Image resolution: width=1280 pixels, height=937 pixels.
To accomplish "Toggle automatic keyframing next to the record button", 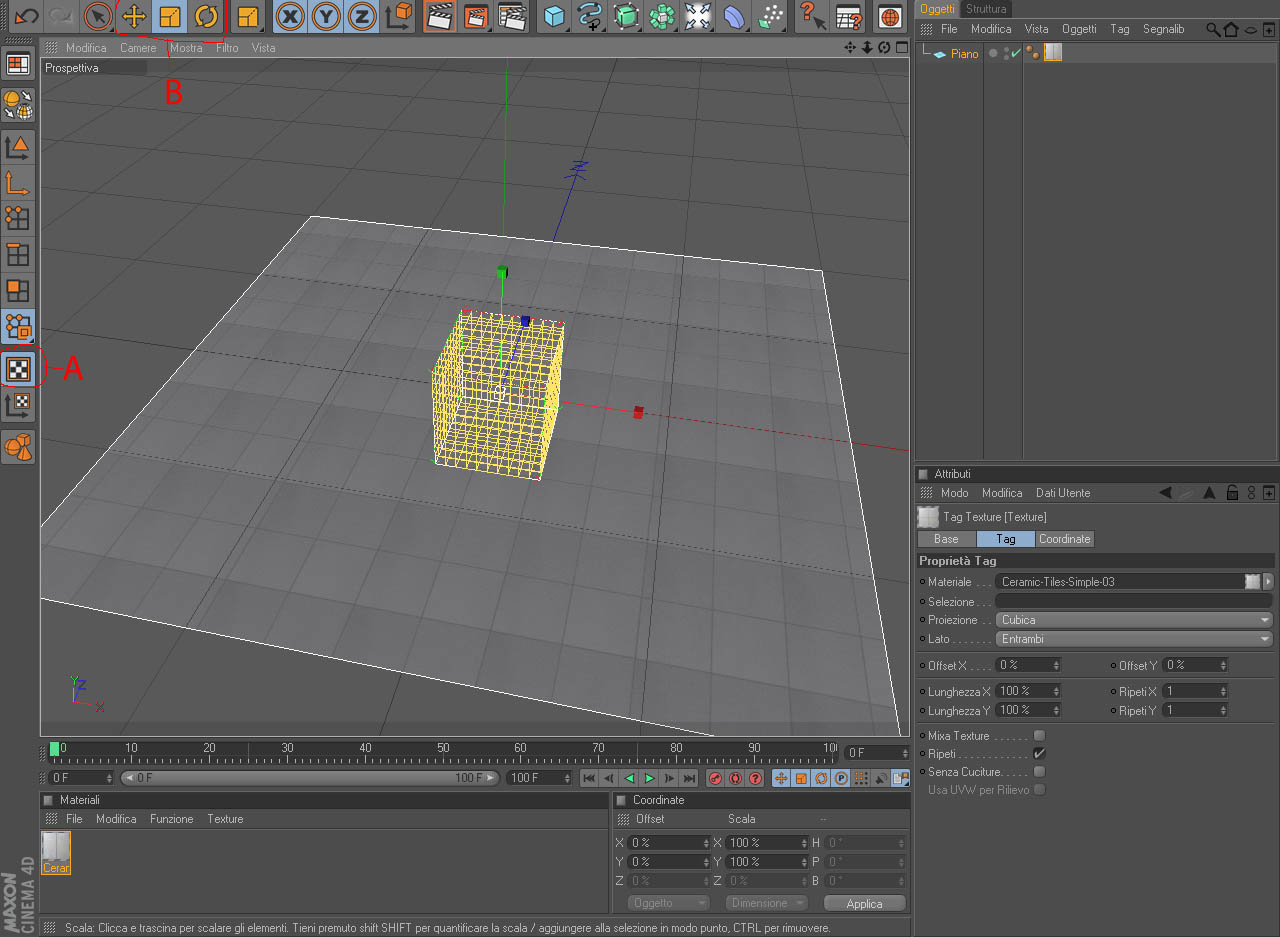I will click(x=735, y=778).
